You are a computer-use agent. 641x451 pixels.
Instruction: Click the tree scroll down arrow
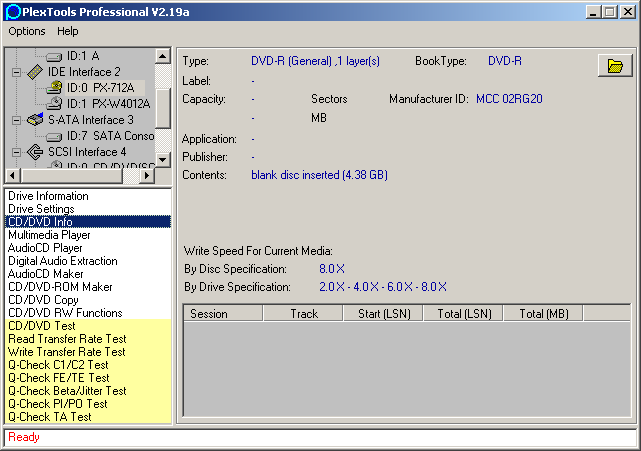[163, 159]
